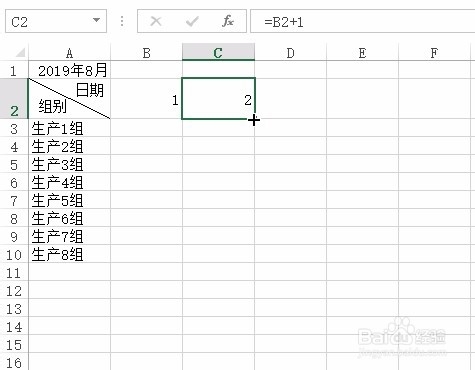Select row 10 header

(x=14, y=254)
